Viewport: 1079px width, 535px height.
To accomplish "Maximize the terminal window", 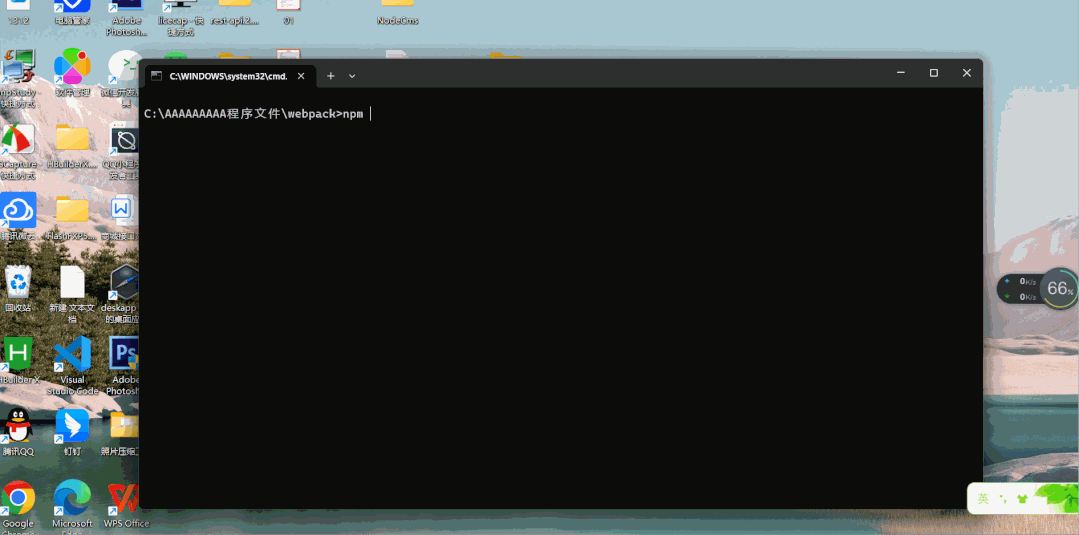I will click(933, 73).
